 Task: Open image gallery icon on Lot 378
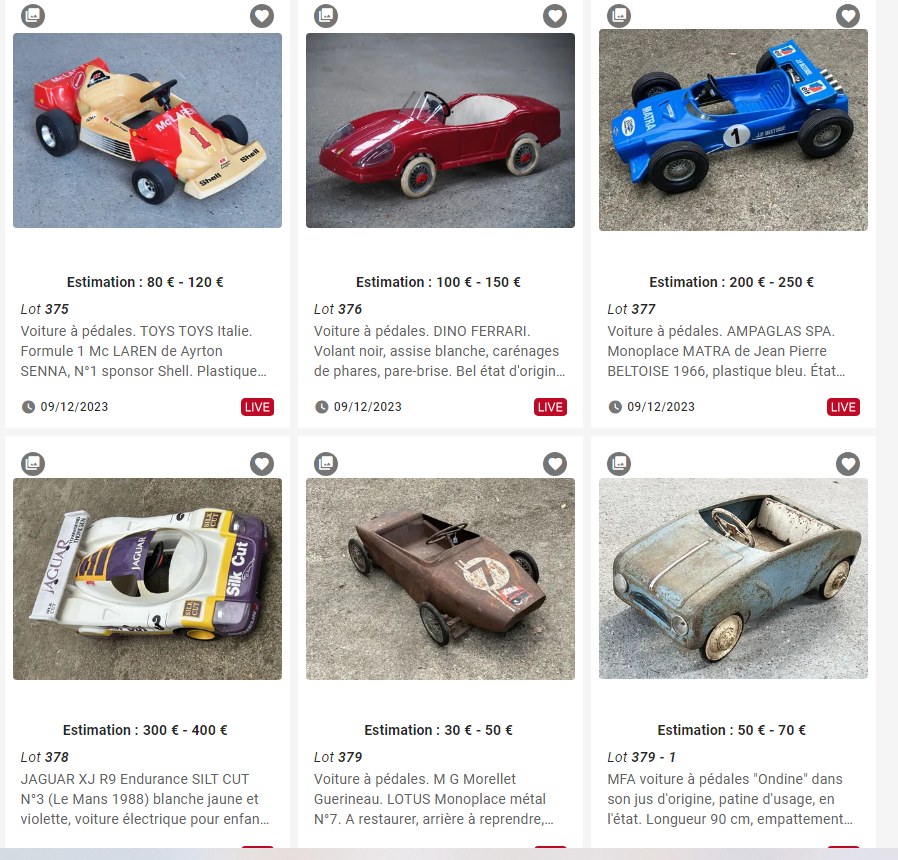click(x=33, y=463)
